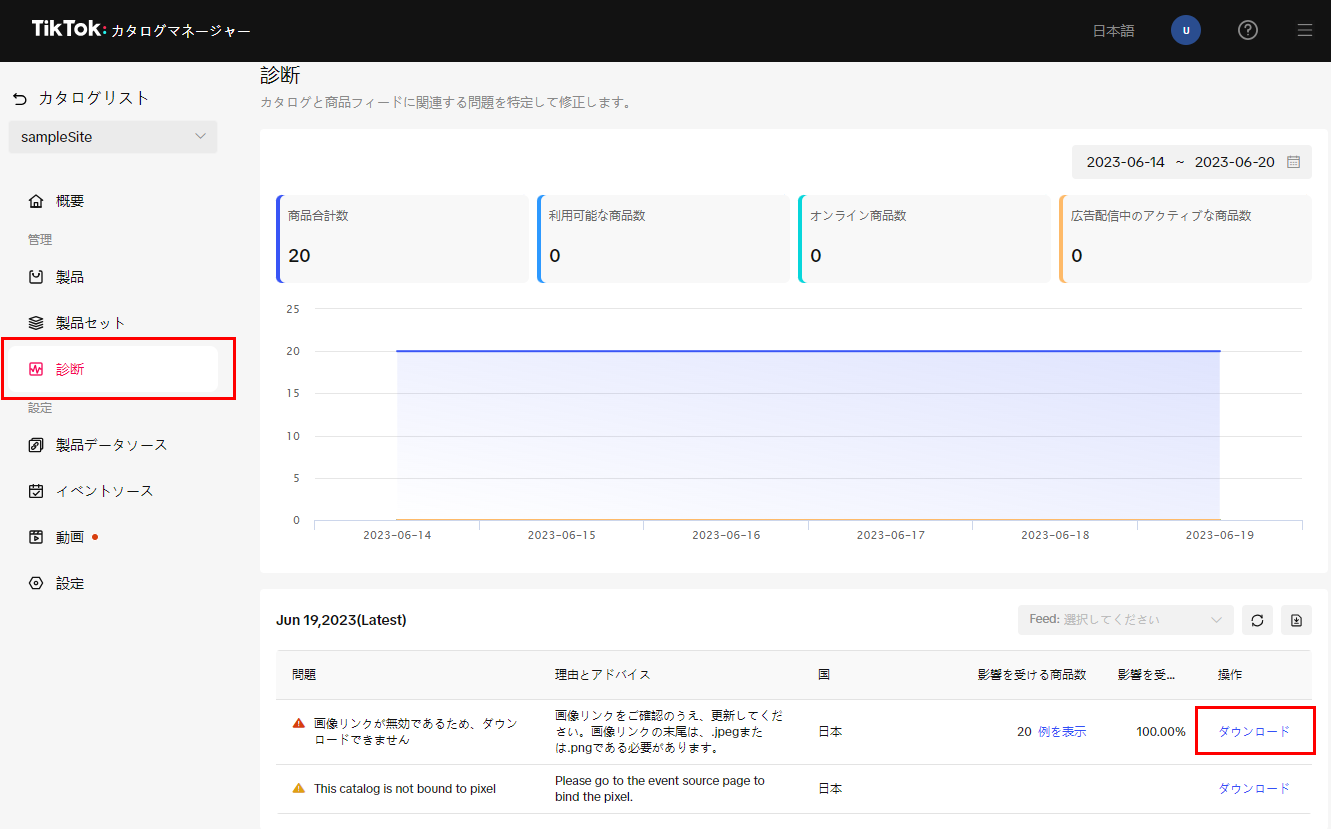Click the refresh icon button
This screenshot has width=1331, height=829.
[1258, 620]
